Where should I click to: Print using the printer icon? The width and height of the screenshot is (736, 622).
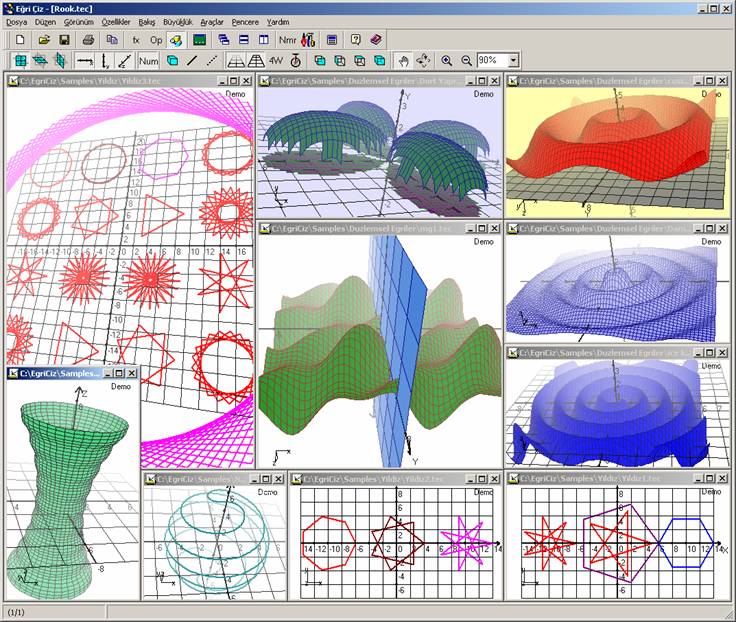89,40
